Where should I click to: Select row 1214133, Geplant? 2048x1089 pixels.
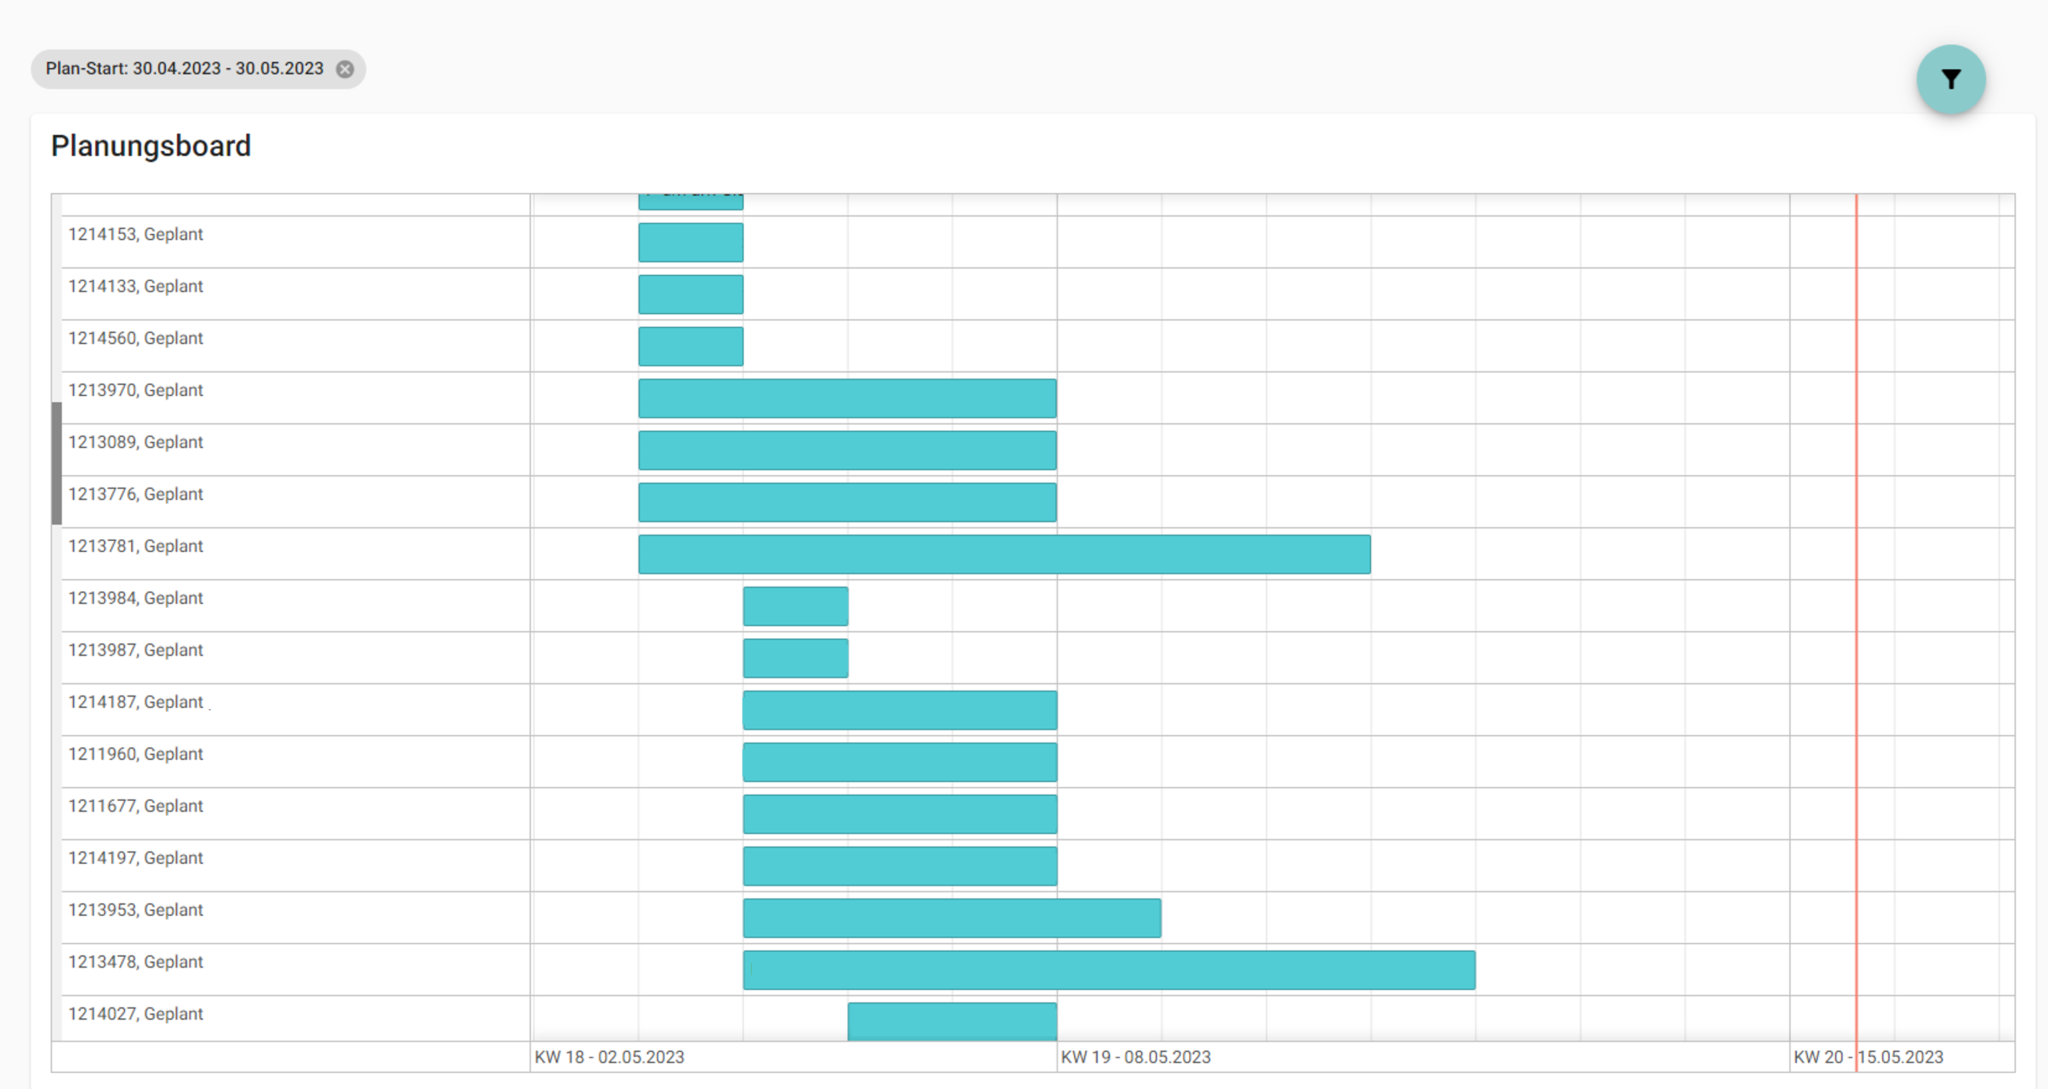(136, 287)
